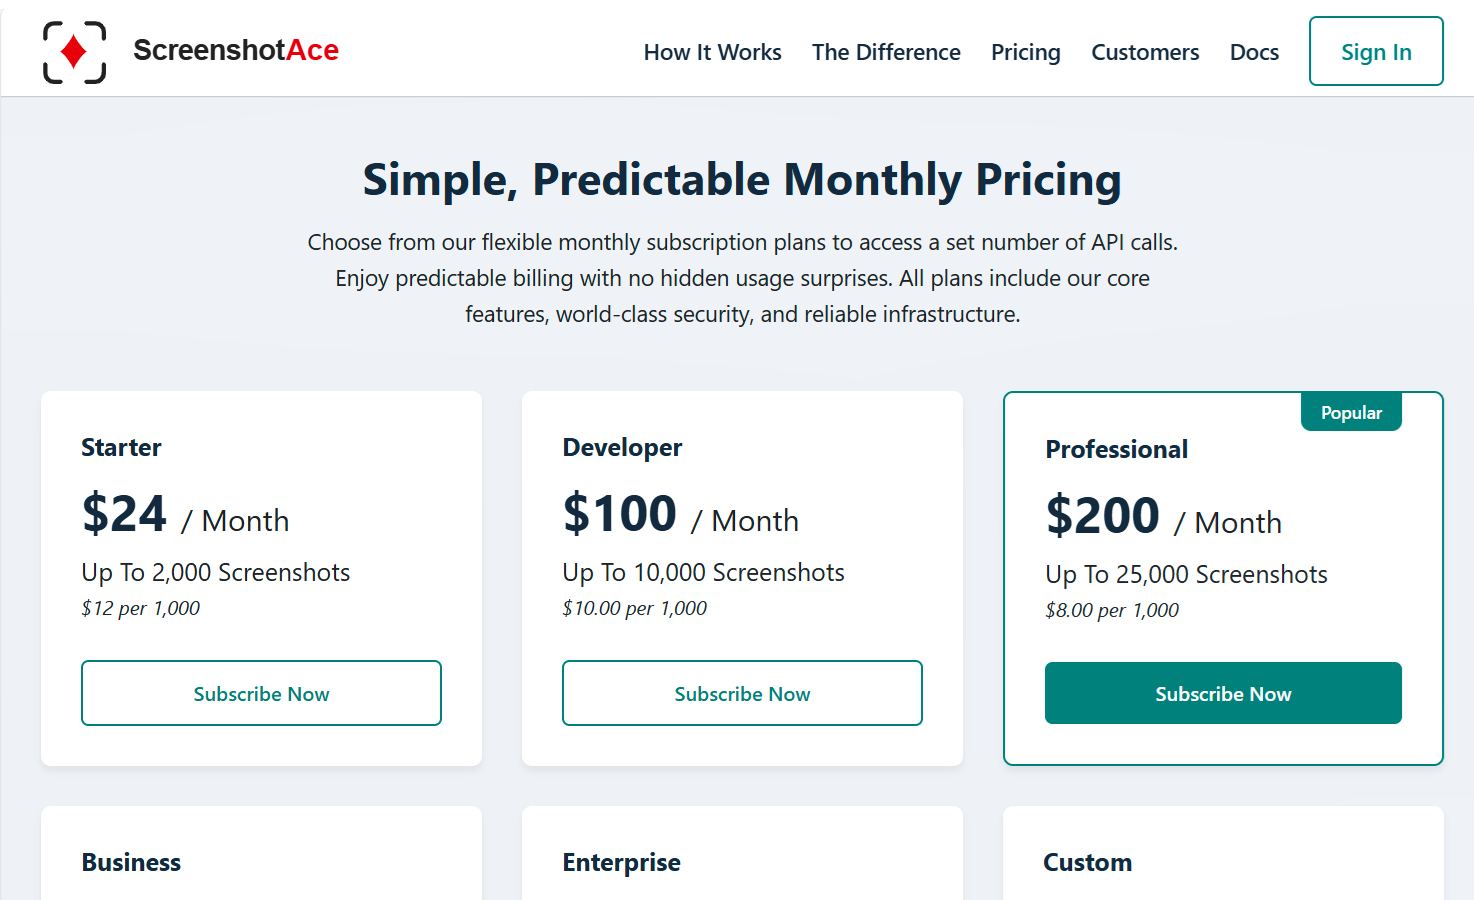Select the Developer plan card title

tap(622, 447)
